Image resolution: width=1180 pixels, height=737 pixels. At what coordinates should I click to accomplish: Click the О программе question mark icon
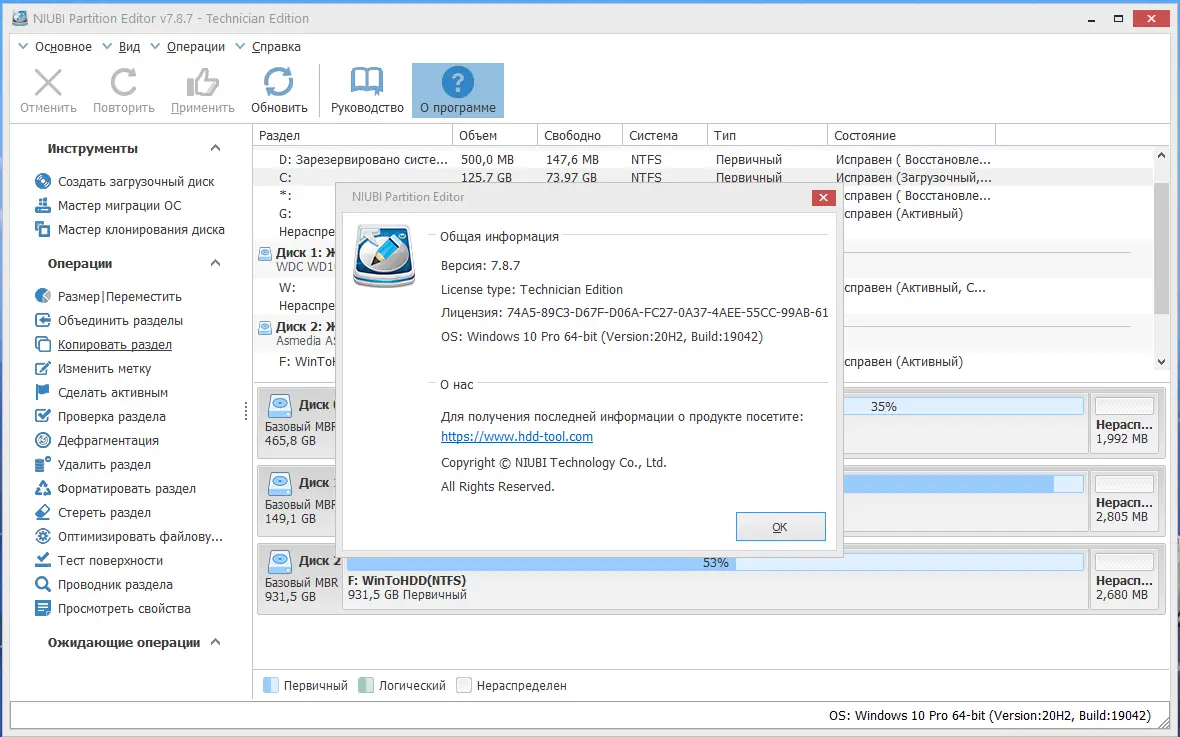coord(458,82)
